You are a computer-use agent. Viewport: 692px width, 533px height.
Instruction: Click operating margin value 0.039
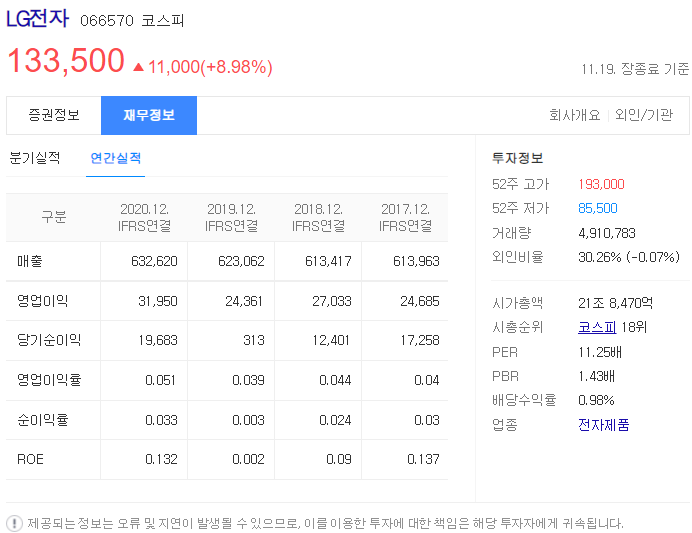coord(248,380)
